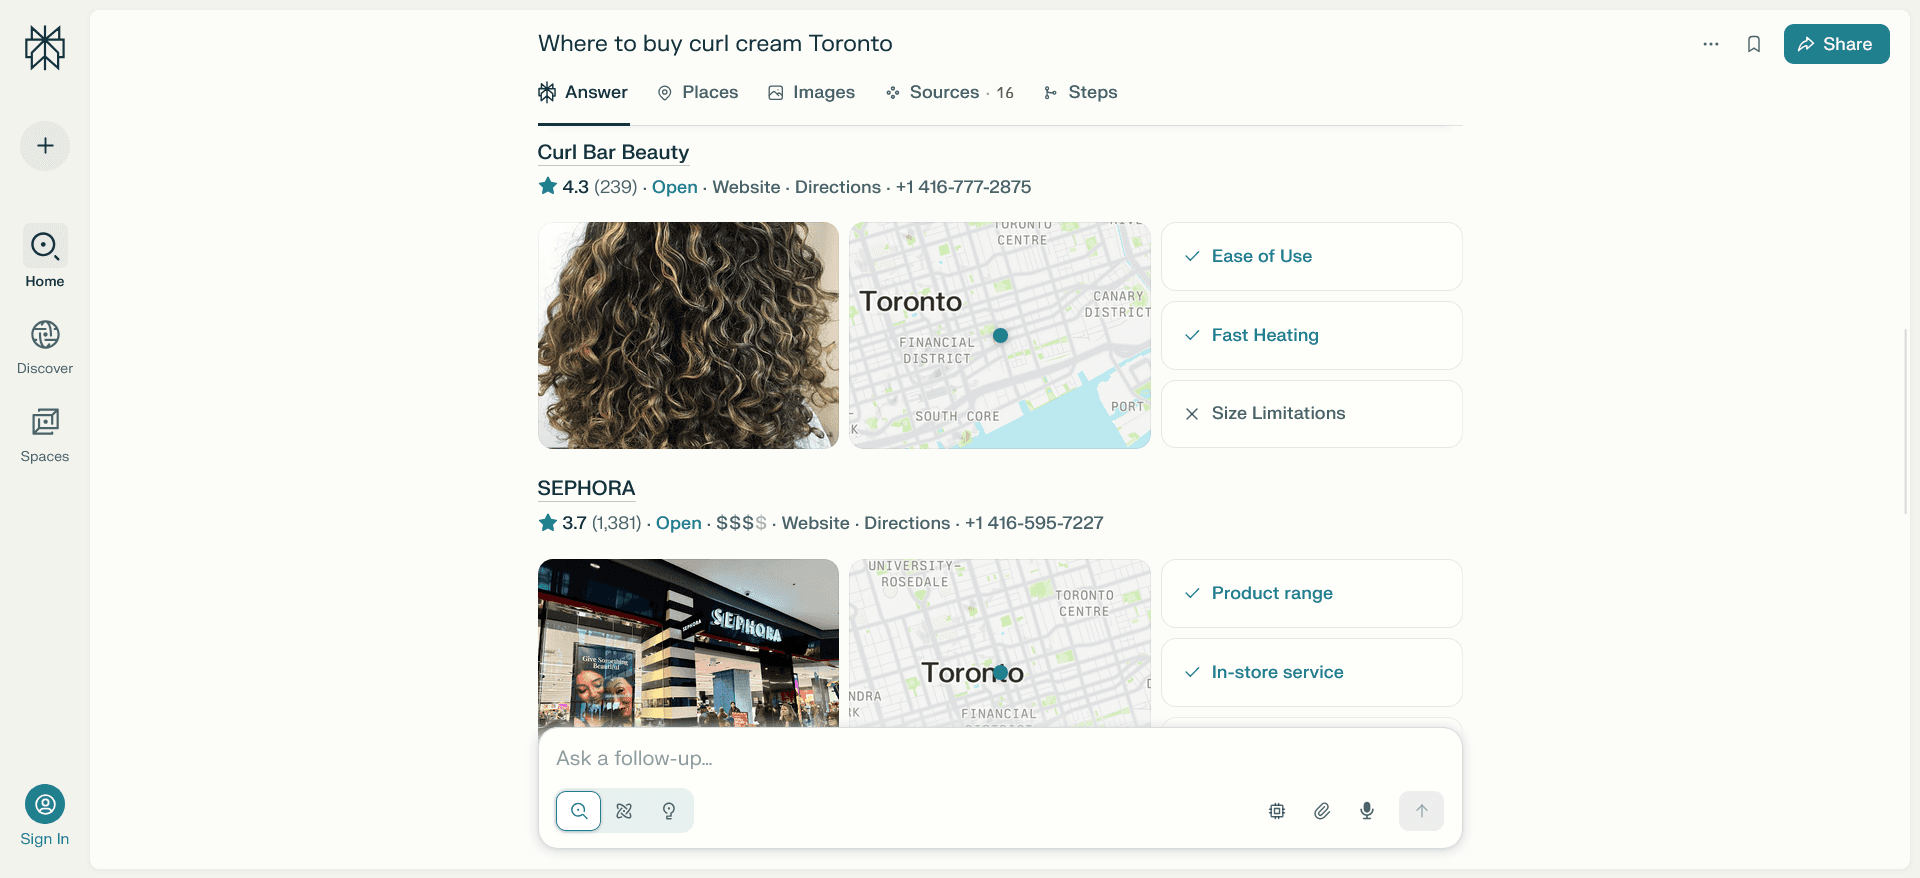The height and width of the screenshot is (878, 1920).
Task: Open the Spaces icon
Action: [45, 422]
